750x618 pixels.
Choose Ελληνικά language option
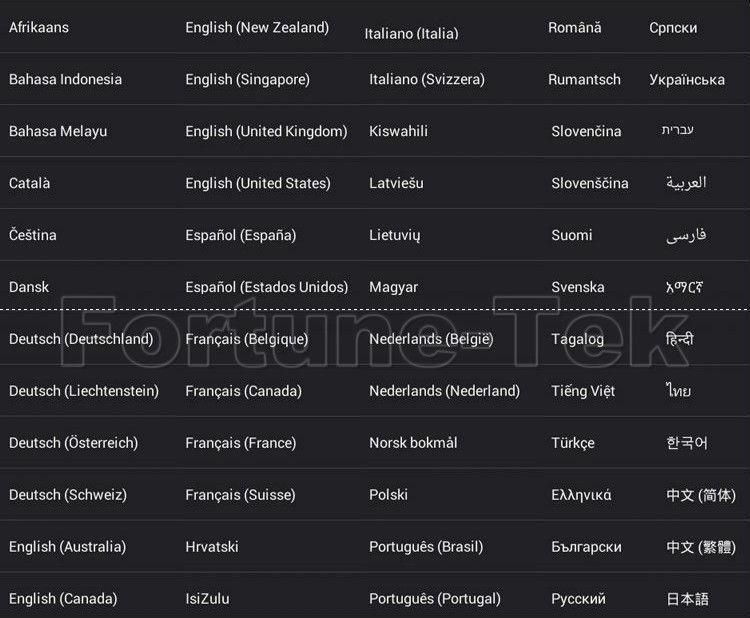coord(581,495)
